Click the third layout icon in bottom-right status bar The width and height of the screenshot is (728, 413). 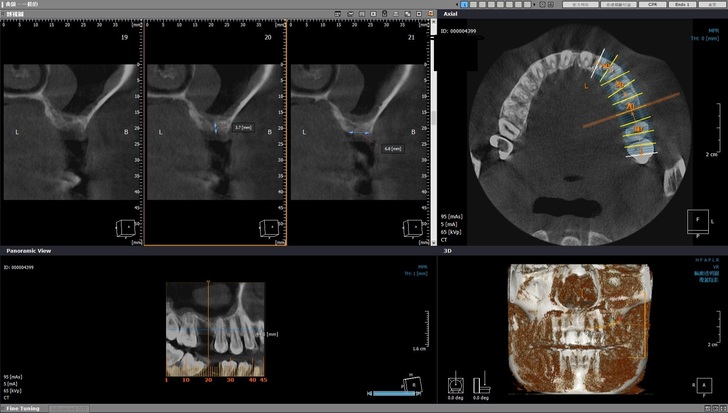(x=722, y=408)
